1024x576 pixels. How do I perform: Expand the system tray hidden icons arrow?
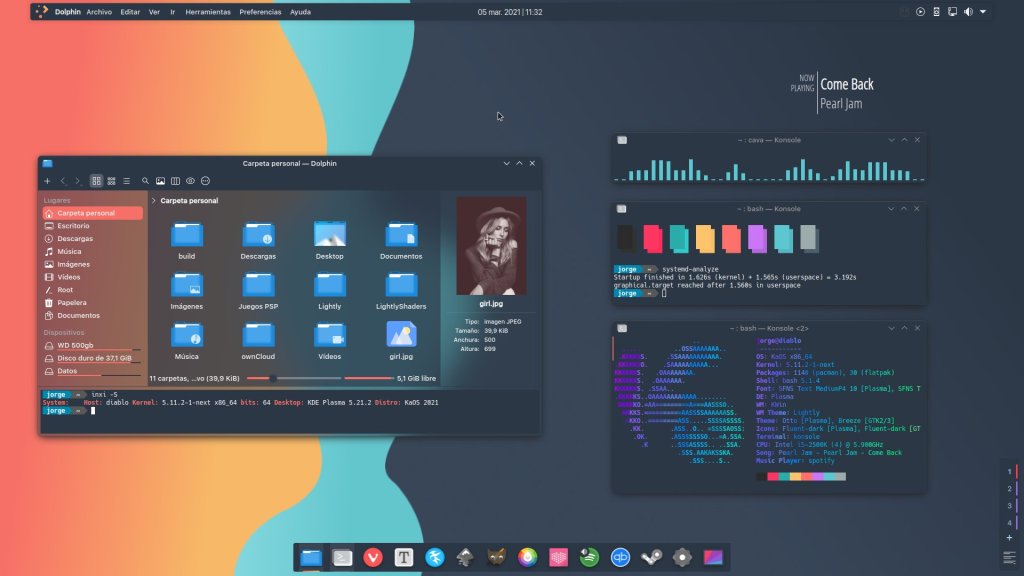coord(983,12)
